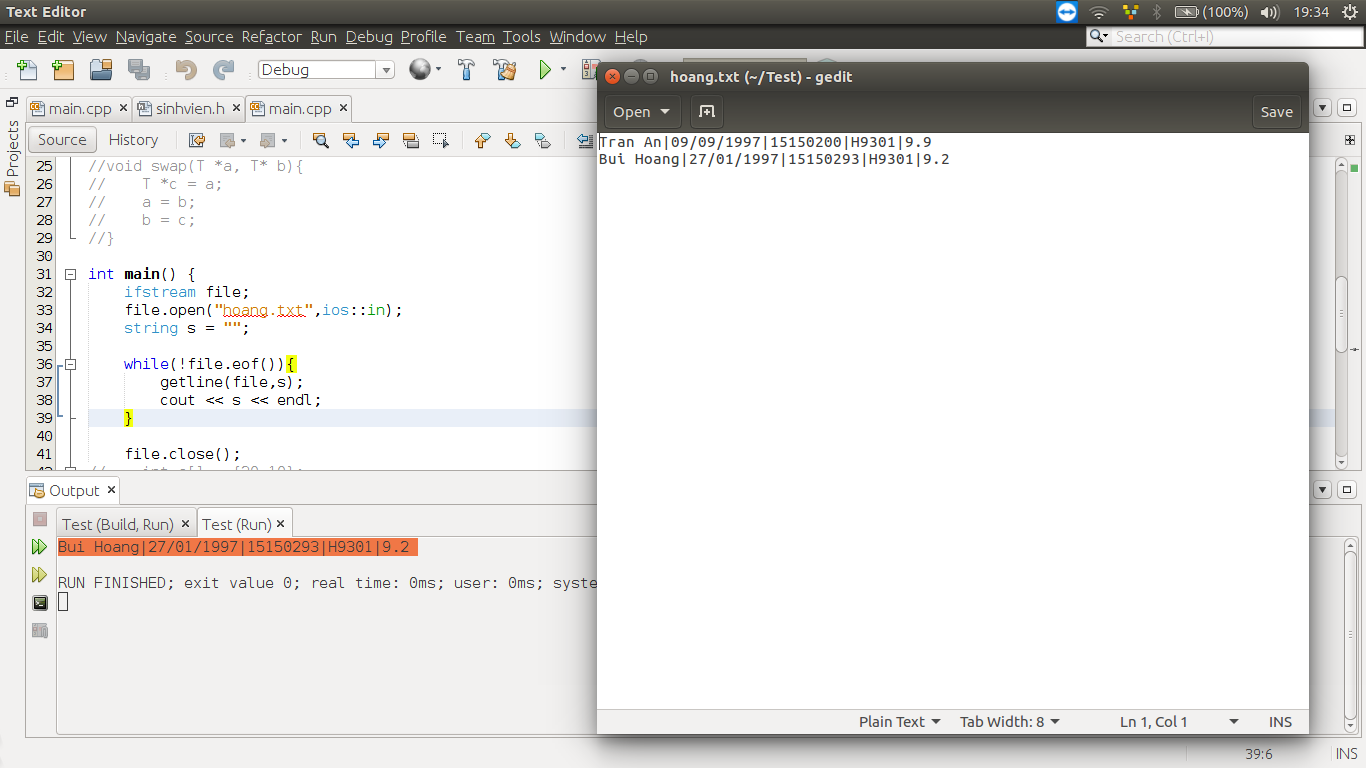Collapse the while loop code fold
The width and height of the screenshot is (1366, 768).
click(70, 364)
